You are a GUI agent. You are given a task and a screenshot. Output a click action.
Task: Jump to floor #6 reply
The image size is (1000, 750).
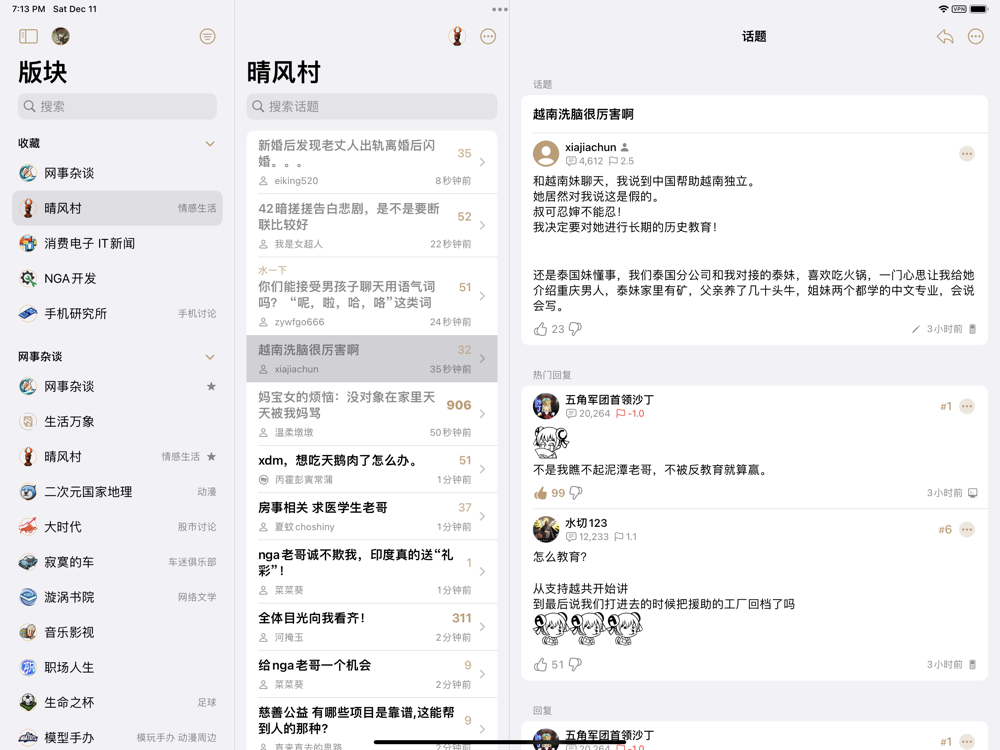tap(945, 529)
